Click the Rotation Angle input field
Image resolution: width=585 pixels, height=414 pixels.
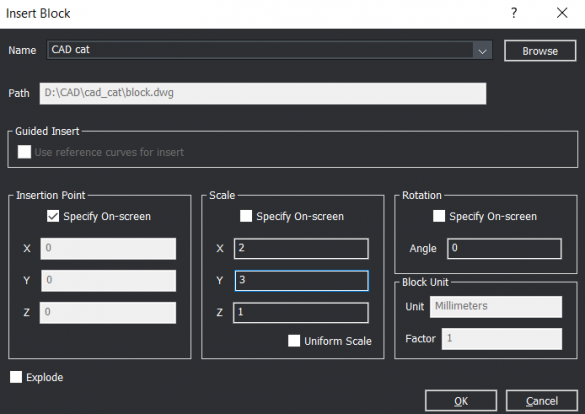click(504, 248)
